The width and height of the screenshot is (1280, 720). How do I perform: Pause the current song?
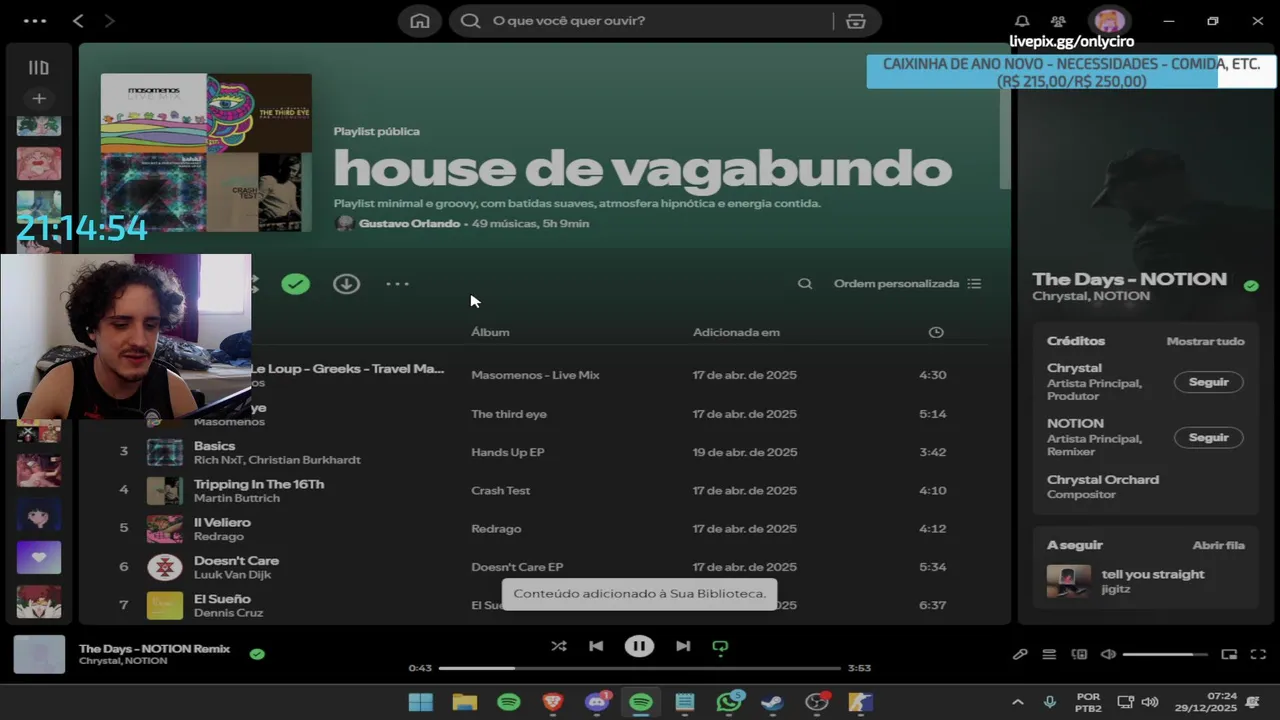tap(639, 646)
